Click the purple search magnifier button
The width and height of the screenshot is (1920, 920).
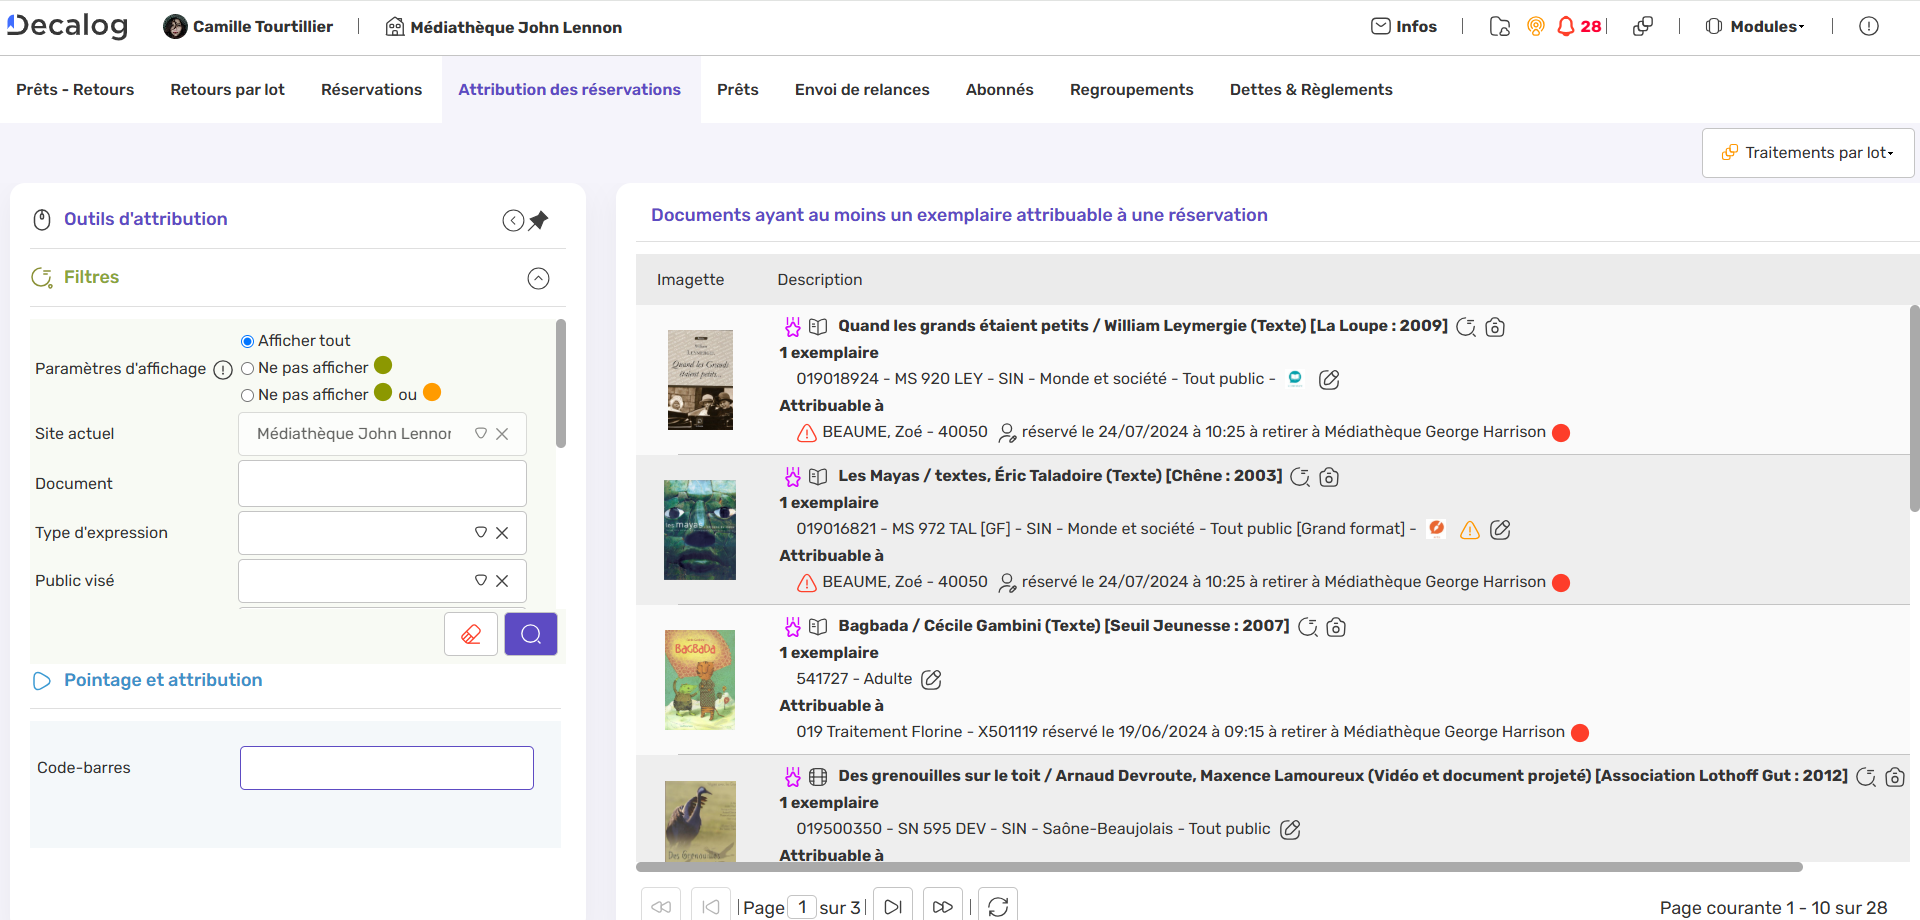click(x=531, y=634)
